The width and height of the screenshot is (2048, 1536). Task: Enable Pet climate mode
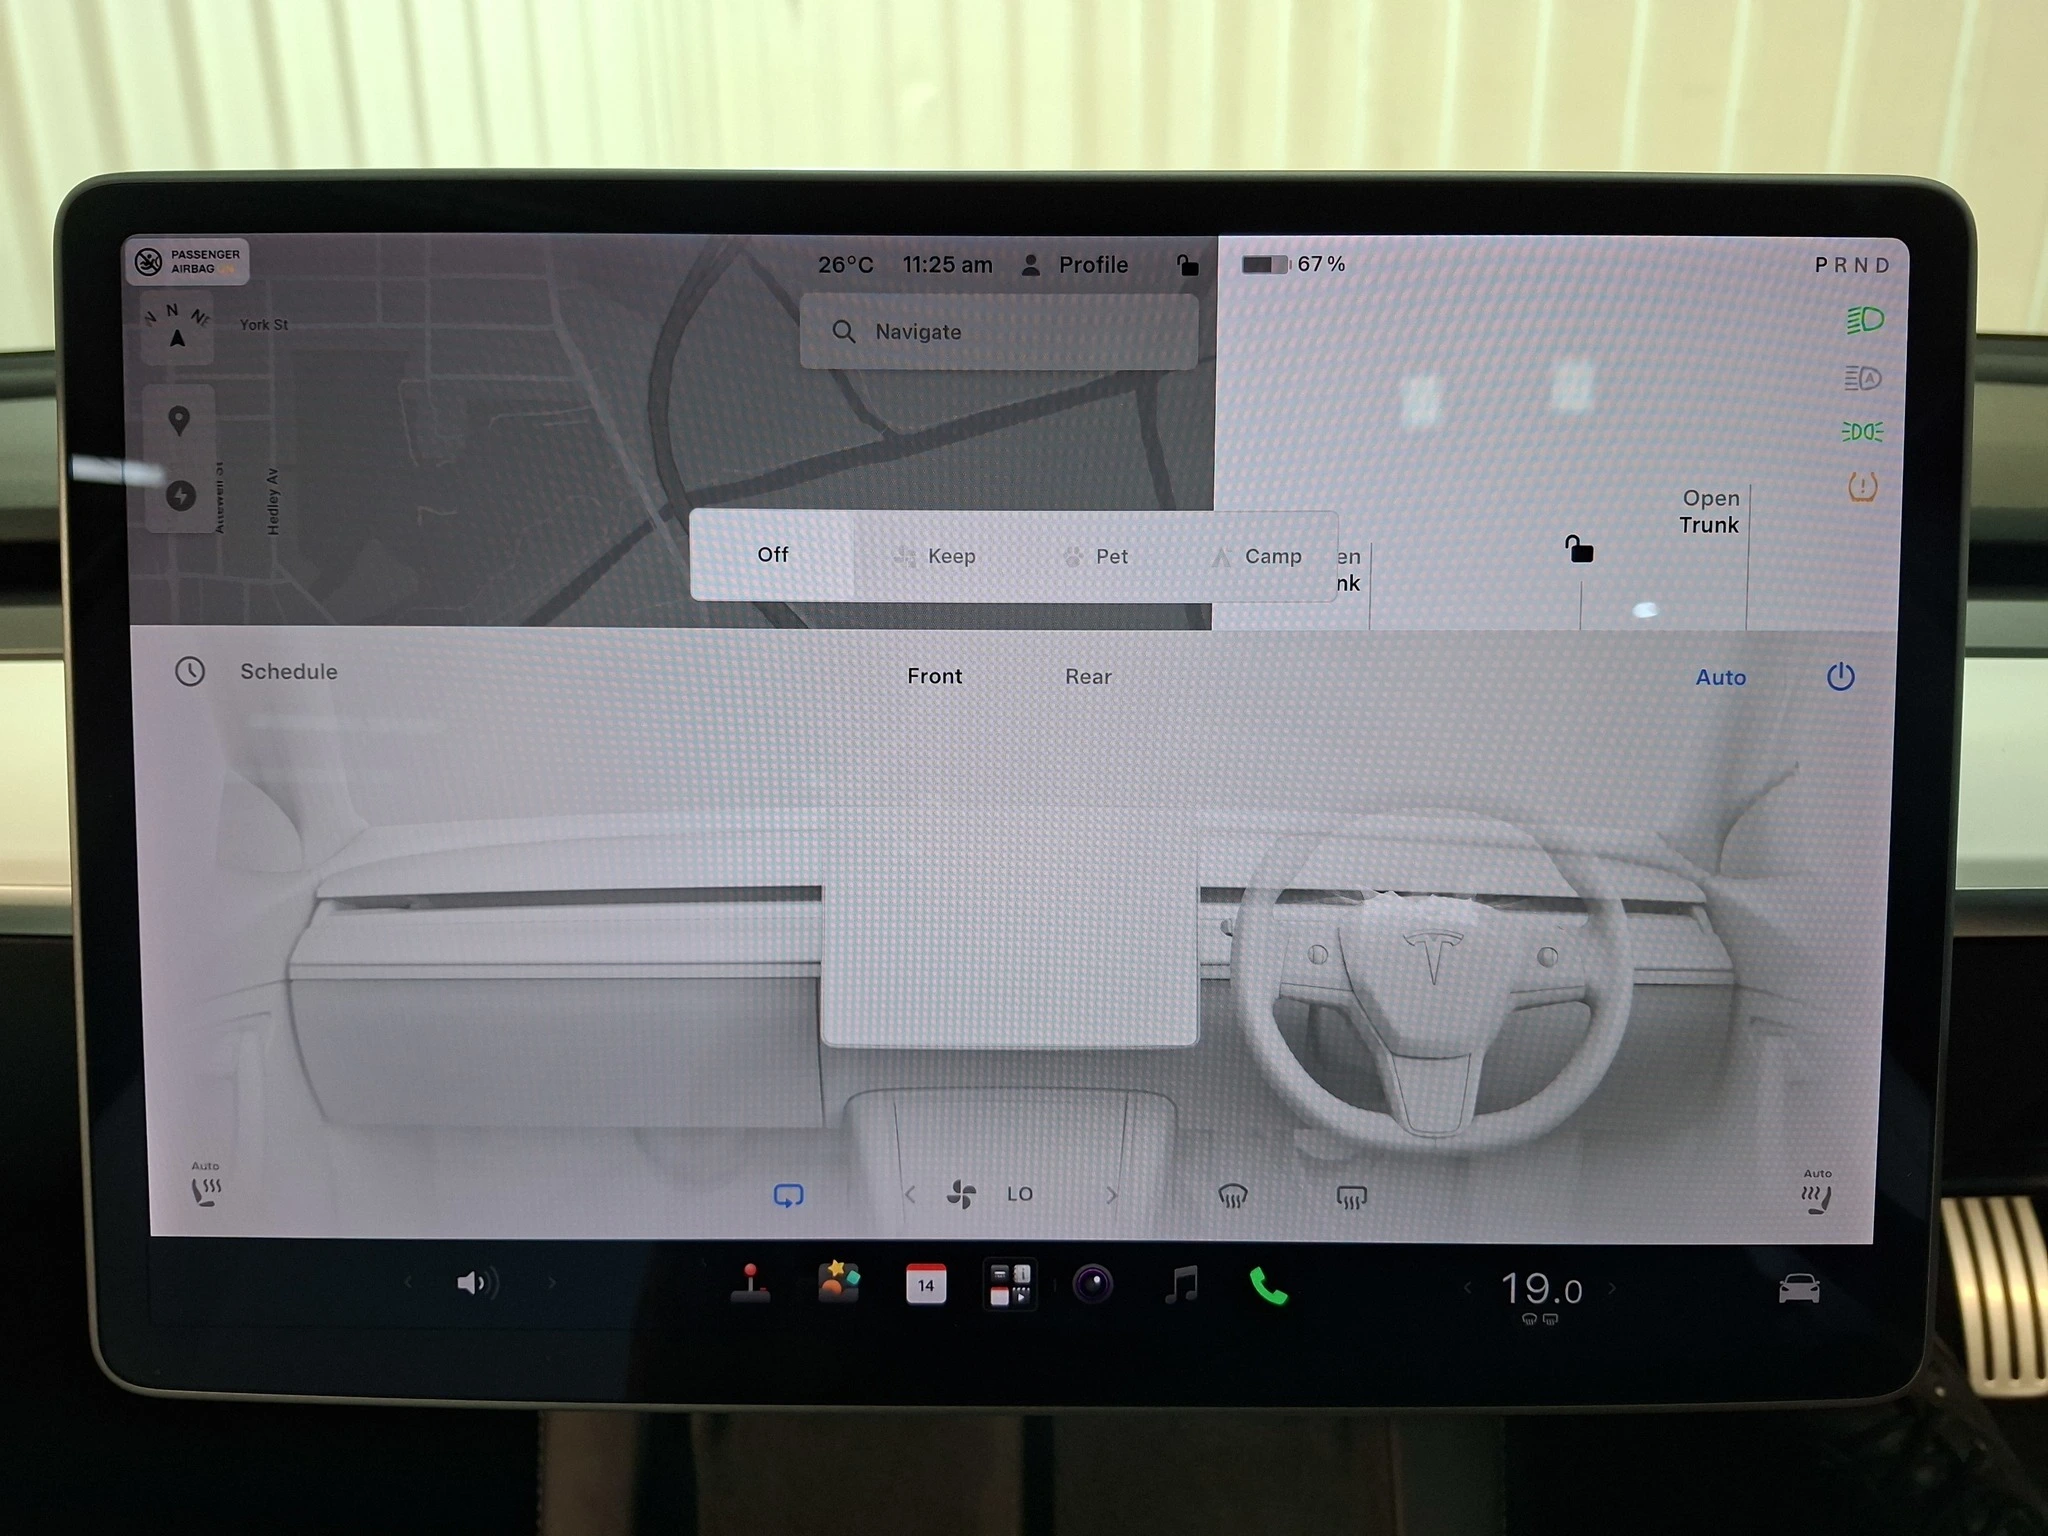click(1096, 556)
